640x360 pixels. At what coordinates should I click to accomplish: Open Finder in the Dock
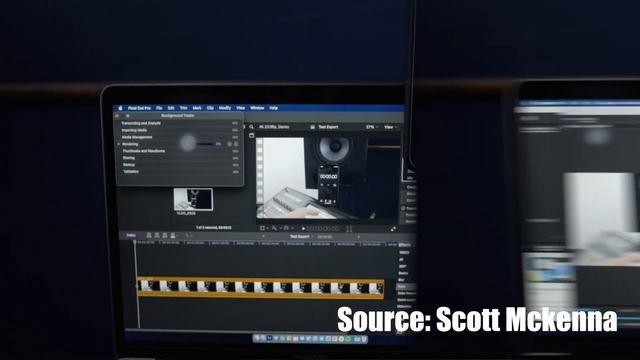(x=257, y=338)
